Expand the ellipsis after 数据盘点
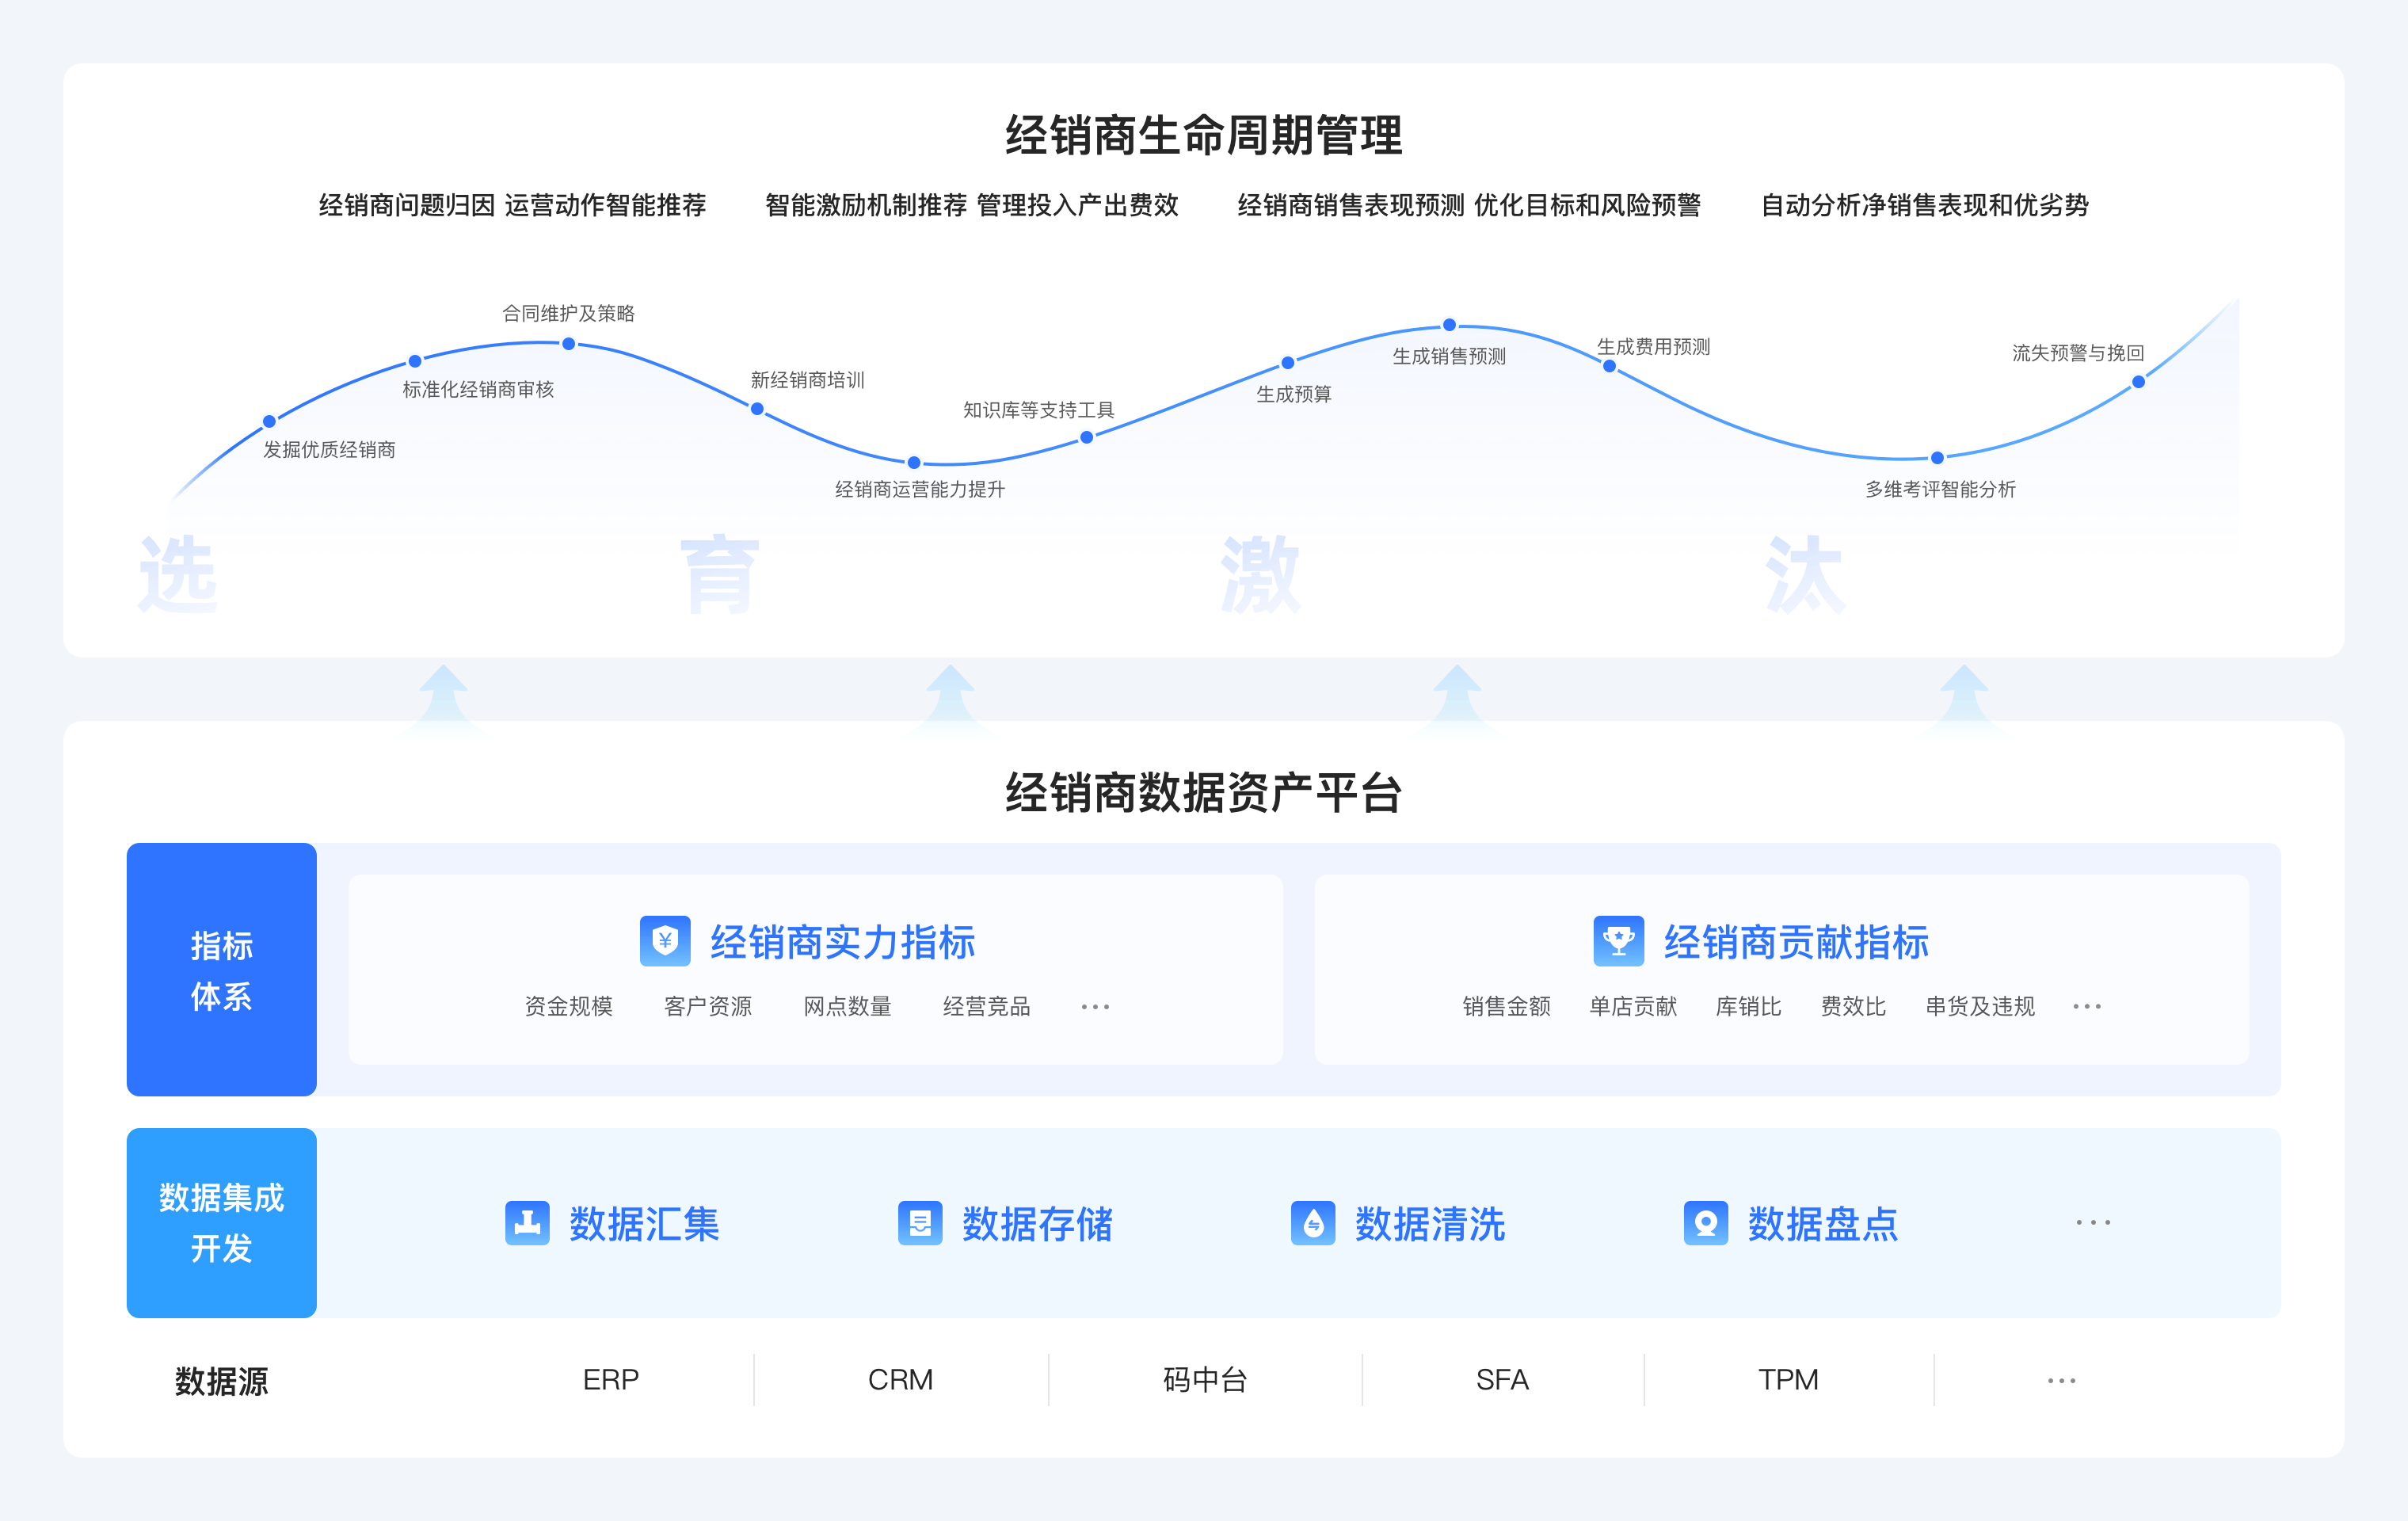Screen dimensions: 2408x1521 2093,1223
